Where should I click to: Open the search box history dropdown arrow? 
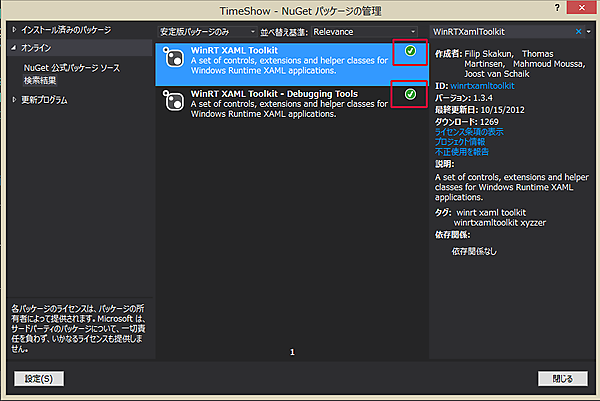[589, 32]
